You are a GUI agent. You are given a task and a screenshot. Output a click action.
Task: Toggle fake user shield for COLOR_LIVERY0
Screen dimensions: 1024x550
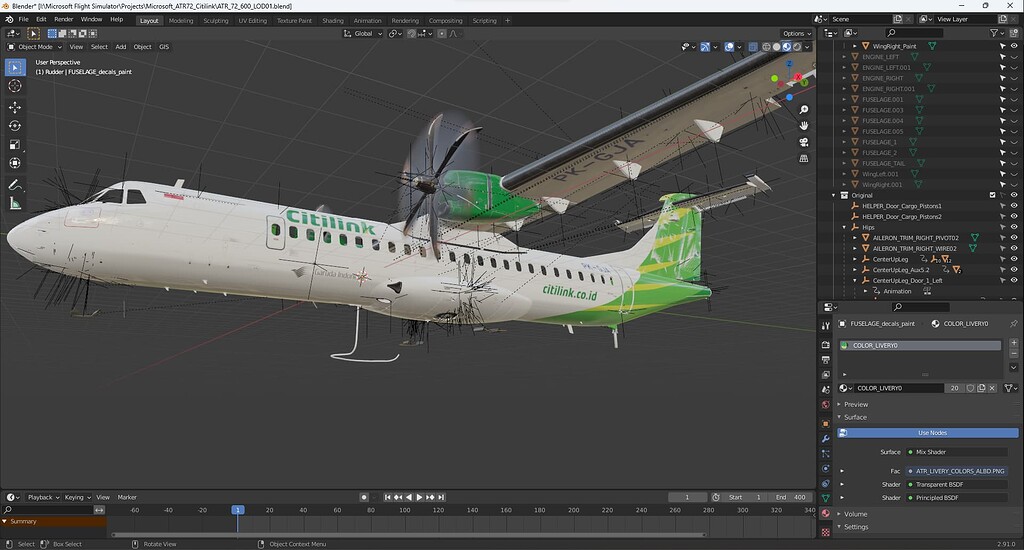(x=970, y=388)
